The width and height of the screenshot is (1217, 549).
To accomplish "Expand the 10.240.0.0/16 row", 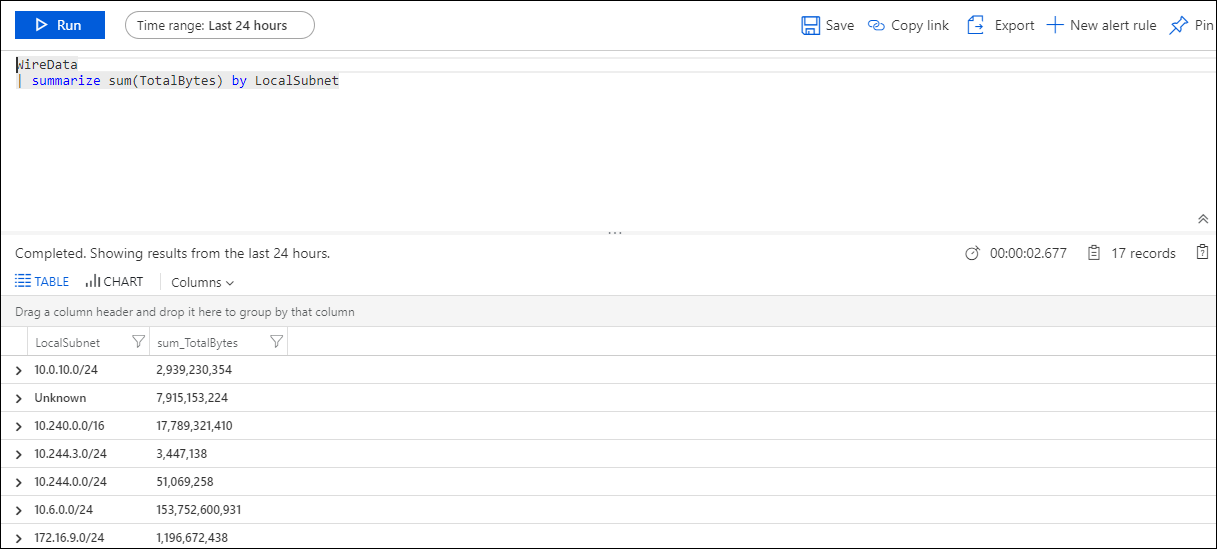I will pyautogui.click(x=18, y=426).
